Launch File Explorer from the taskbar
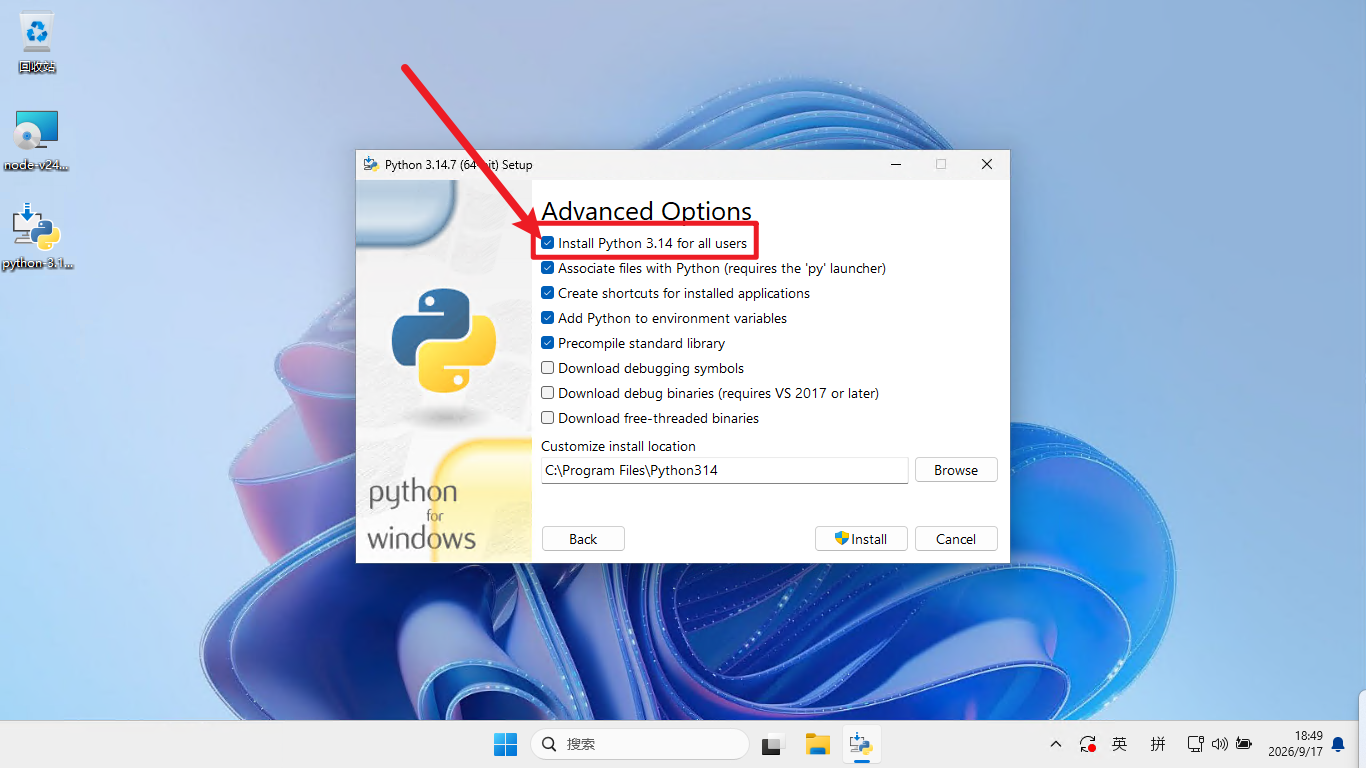This screenshot has width=1366, height=768. pyautogui.click(x=818, y=744)
